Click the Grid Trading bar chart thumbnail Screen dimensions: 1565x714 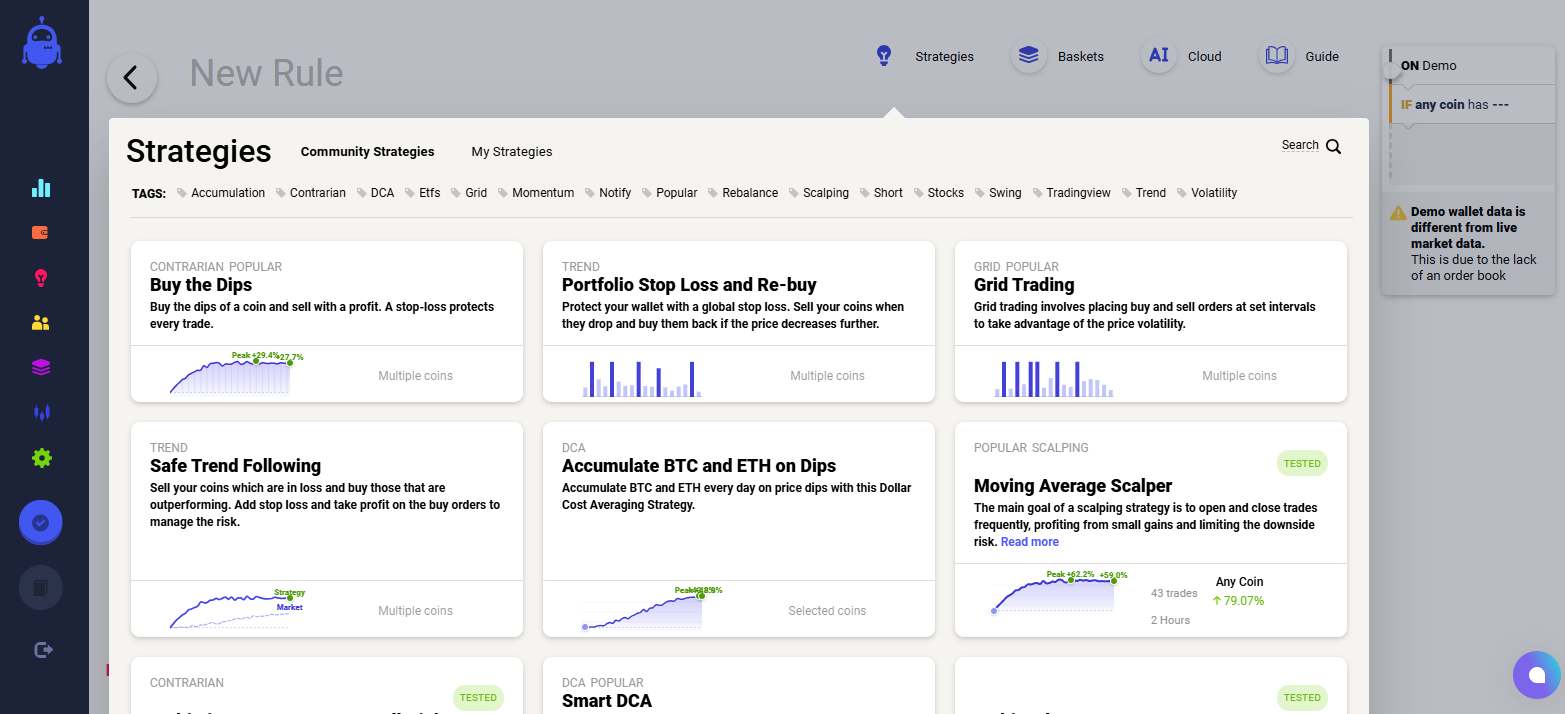[1054, 378]
